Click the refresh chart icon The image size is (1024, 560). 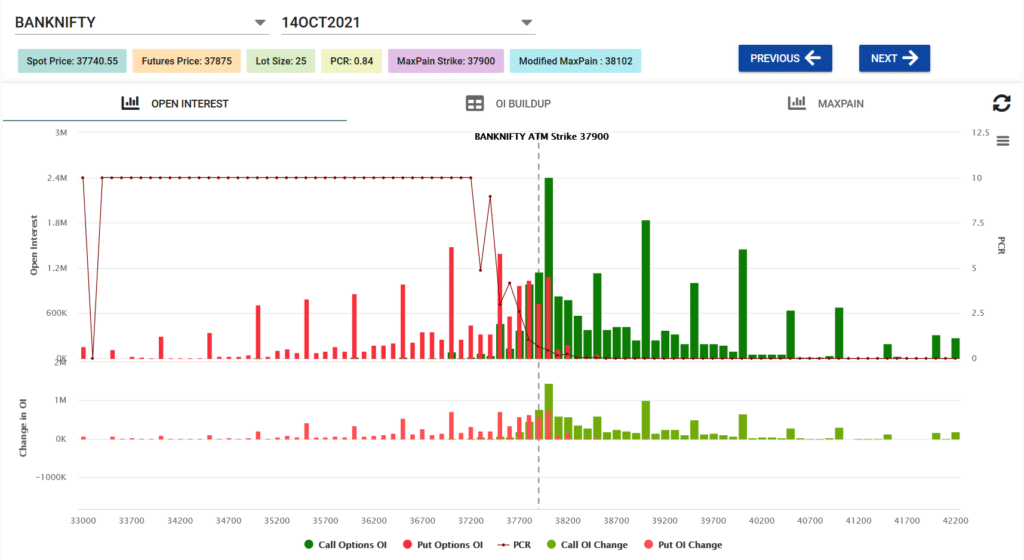coord(1001,103)
